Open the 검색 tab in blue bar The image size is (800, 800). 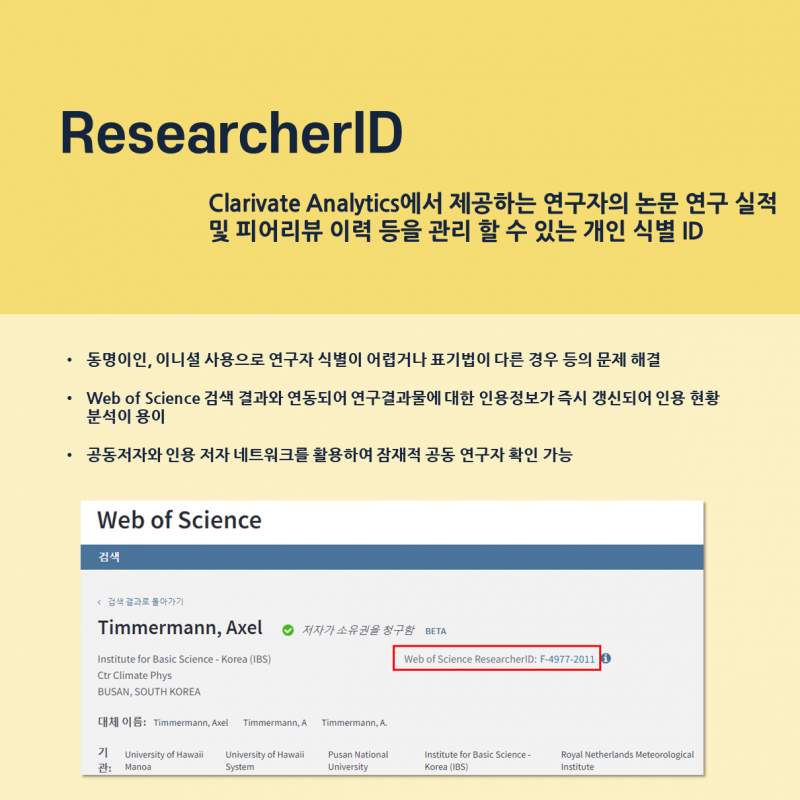coord(109,557)
